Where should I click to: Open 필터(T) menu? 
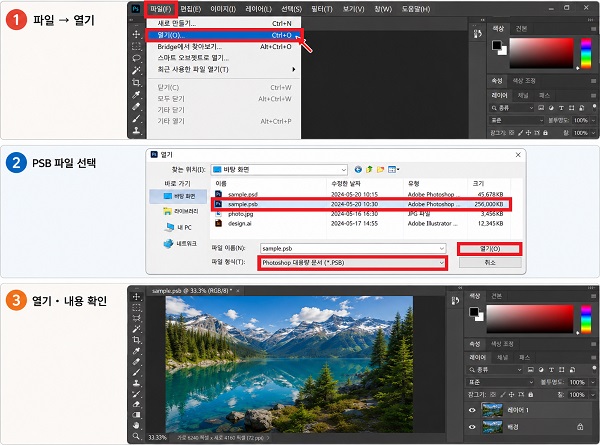point(322,9)
